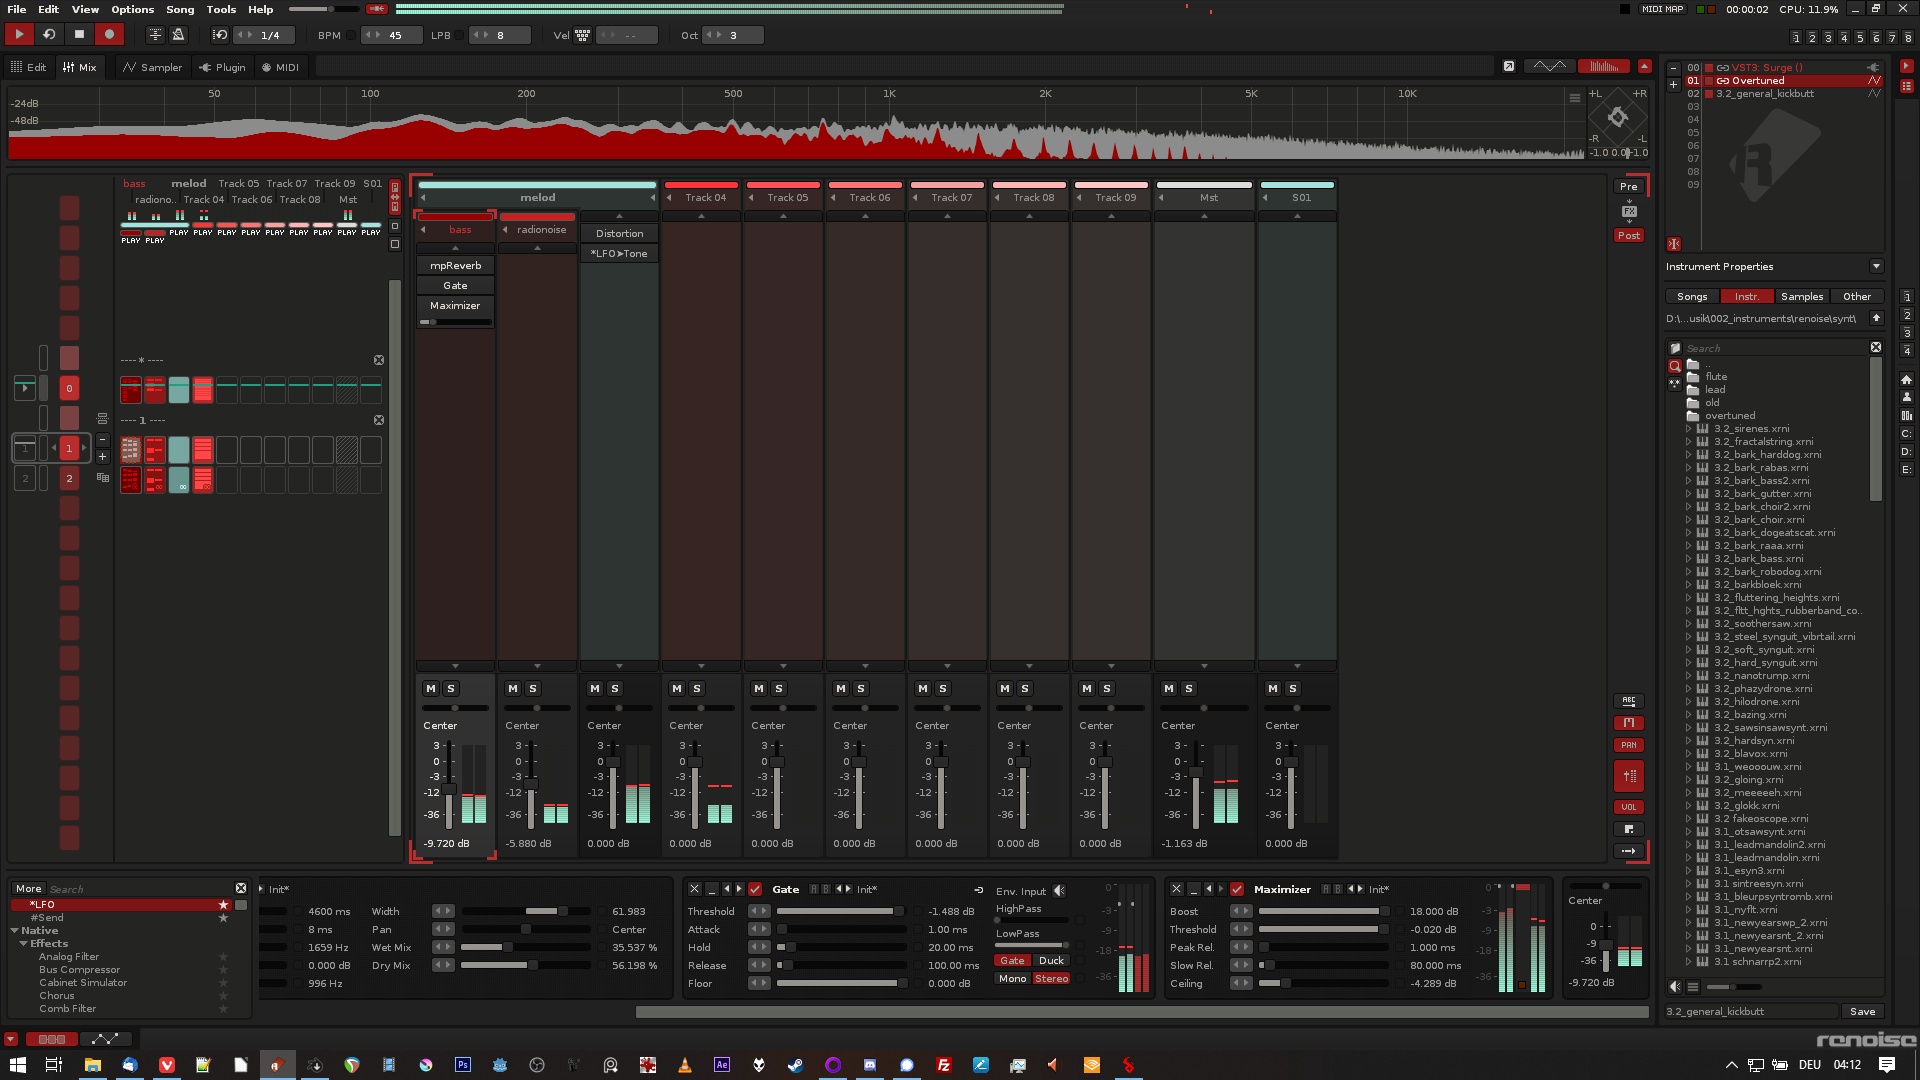Select the mpReverb device on bass track
The height and width of the screenshot is (1080, 1920).
pos(455,265)
